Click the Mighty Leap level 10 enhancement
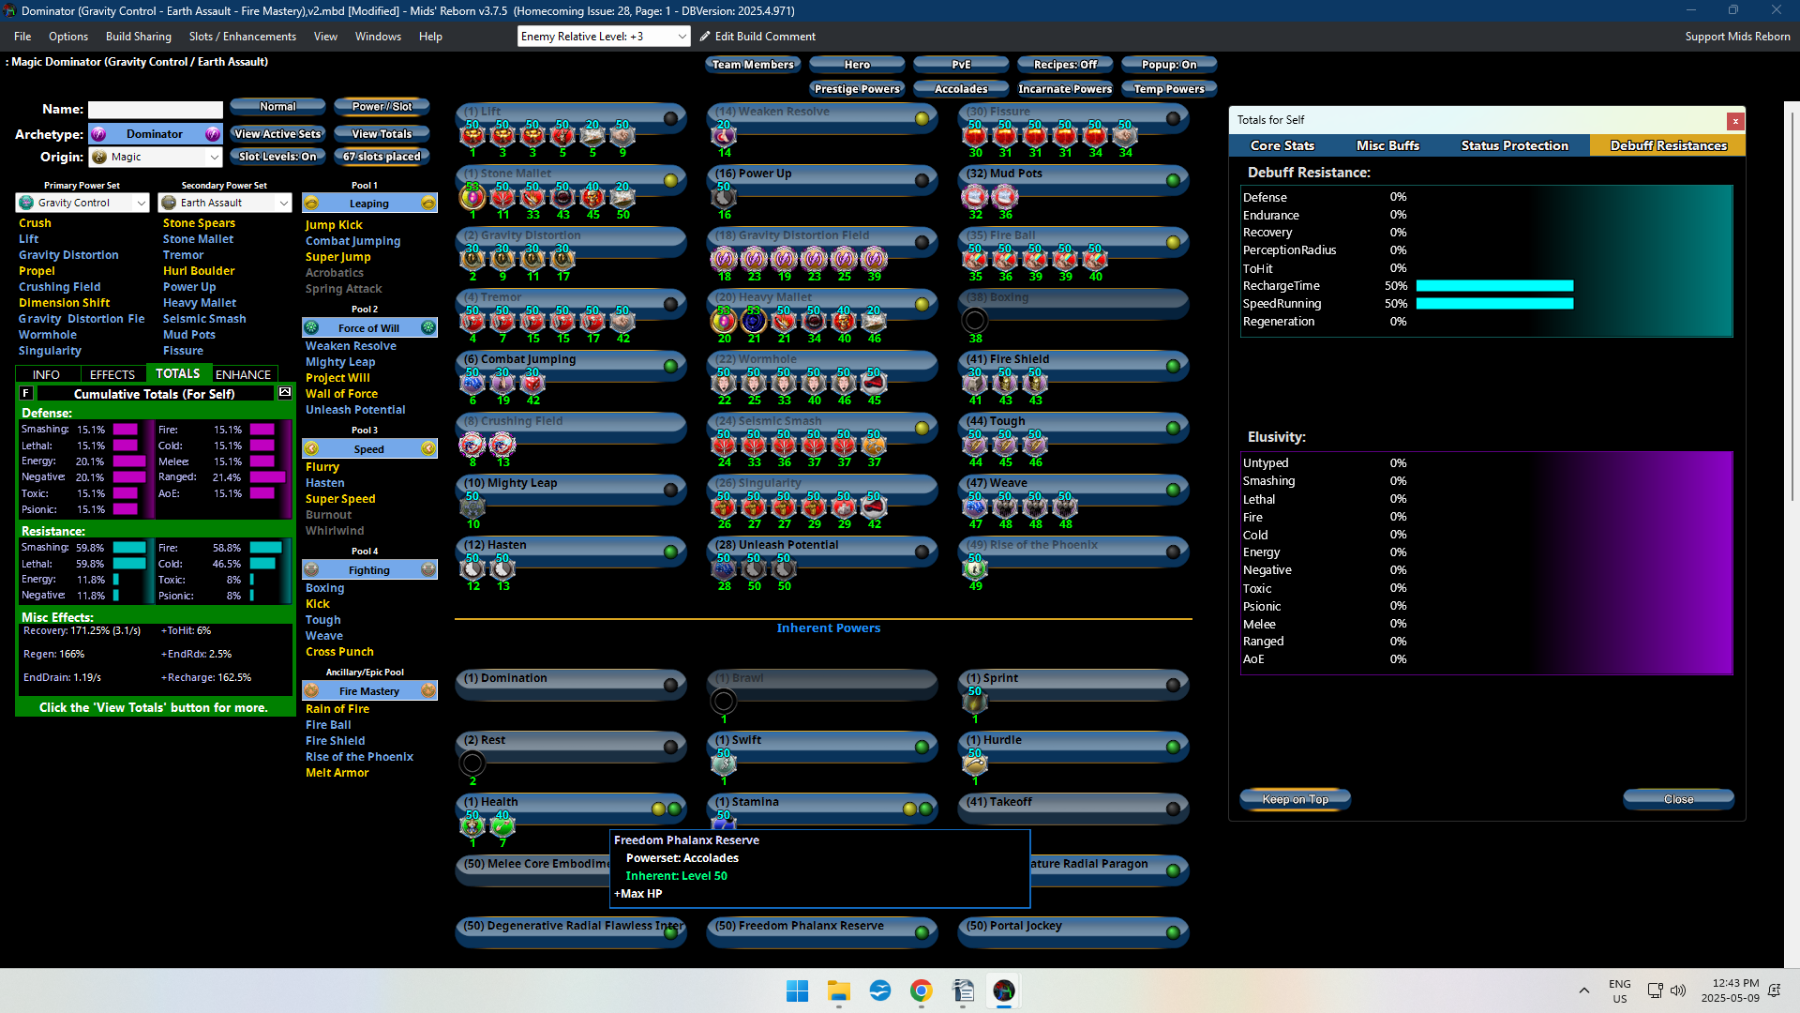1800x1013 pixels. coord(473,506)
